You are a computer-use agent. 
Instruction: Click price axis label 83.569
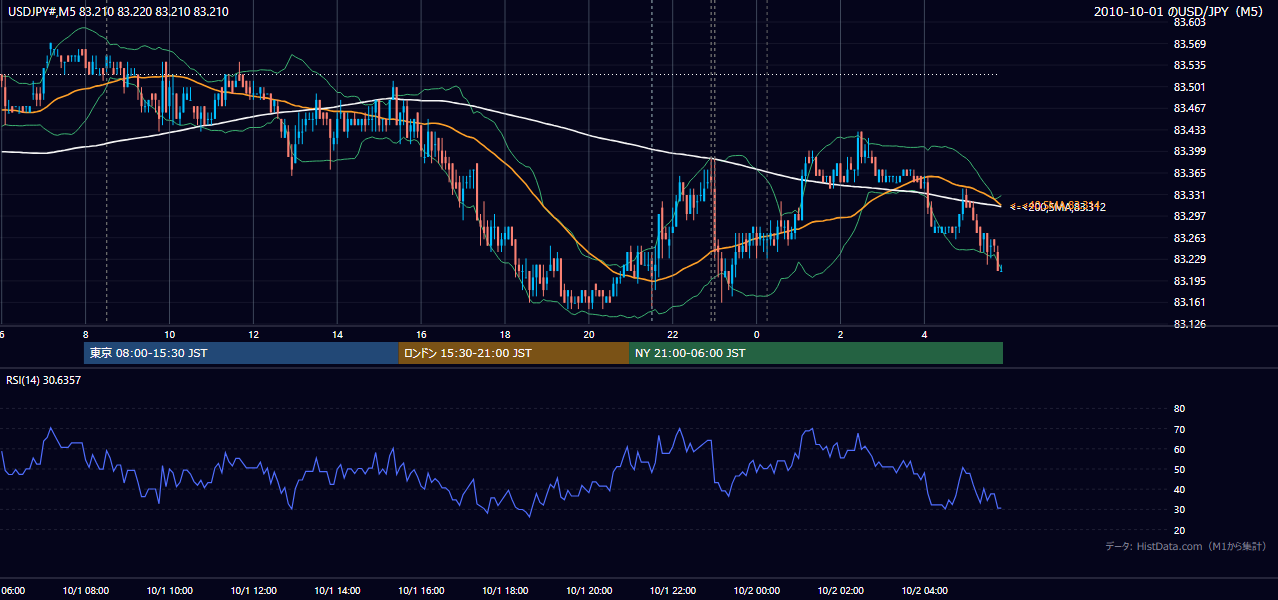point(1189,44)
